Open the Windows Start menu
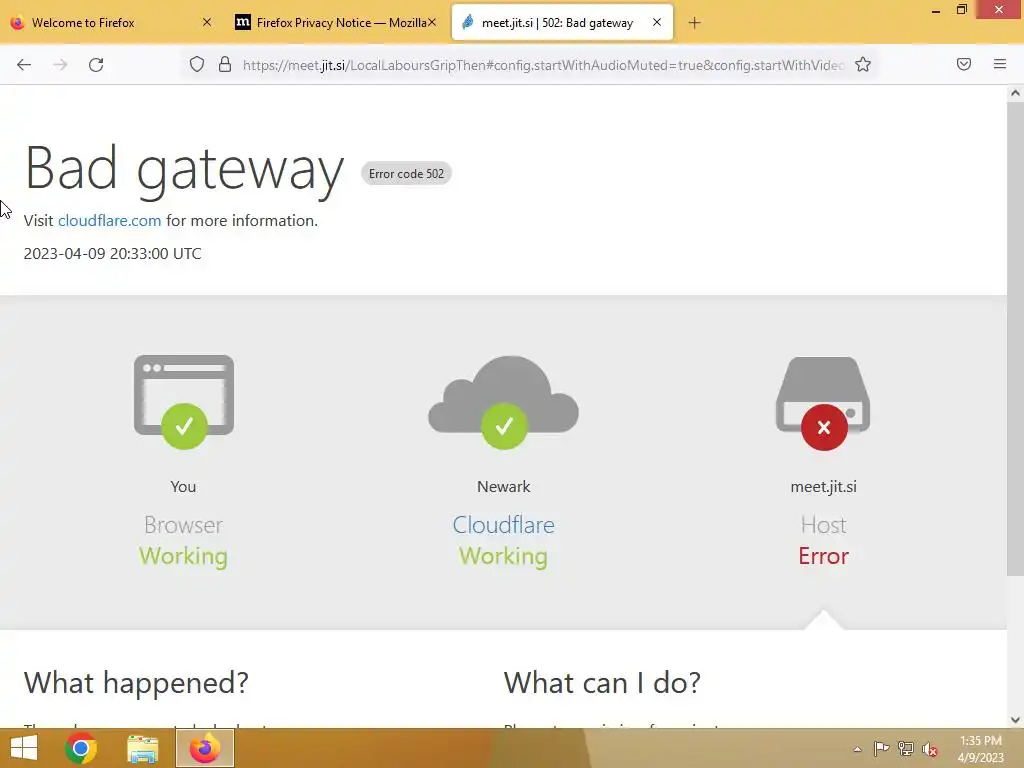 click(24, 748)
